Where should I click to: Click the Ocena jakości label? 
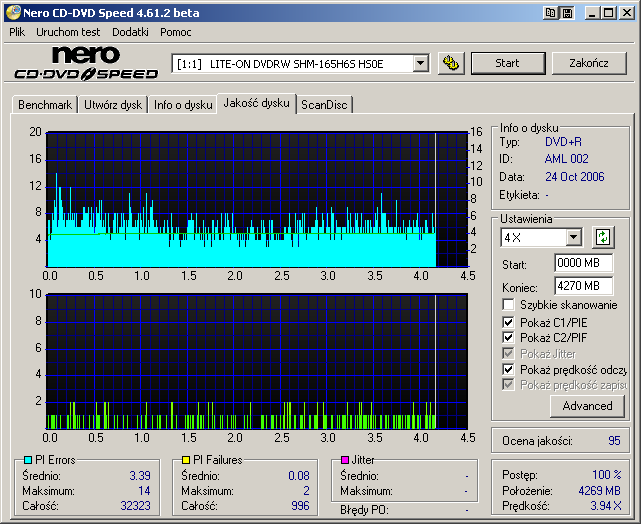pyautogui.click(x=537, y=441)
